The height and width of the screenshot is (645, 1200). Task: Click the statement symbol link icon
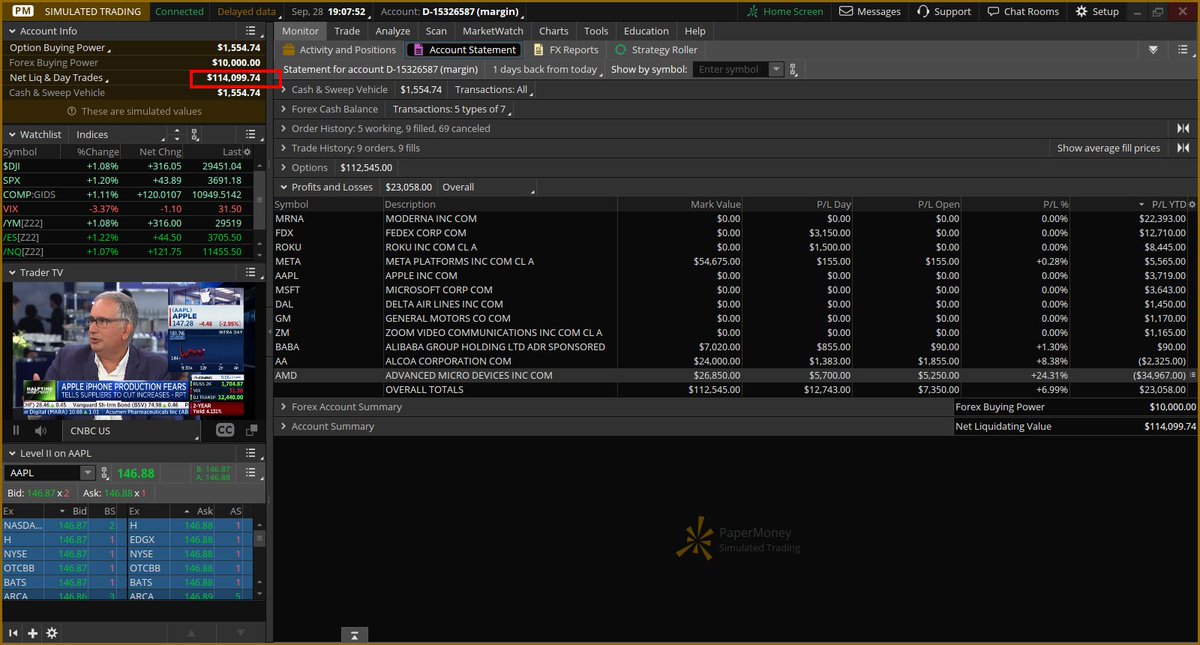click(x=794, y=70)
